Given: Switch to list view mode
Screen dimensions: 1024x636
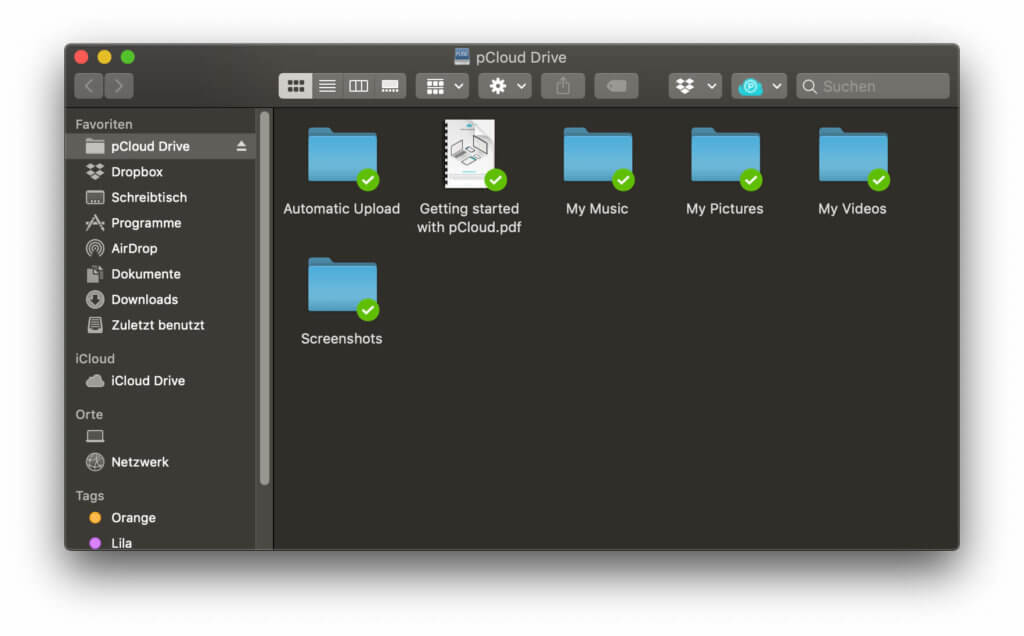Looking at the screenshot, I should [x=327, y=86].
